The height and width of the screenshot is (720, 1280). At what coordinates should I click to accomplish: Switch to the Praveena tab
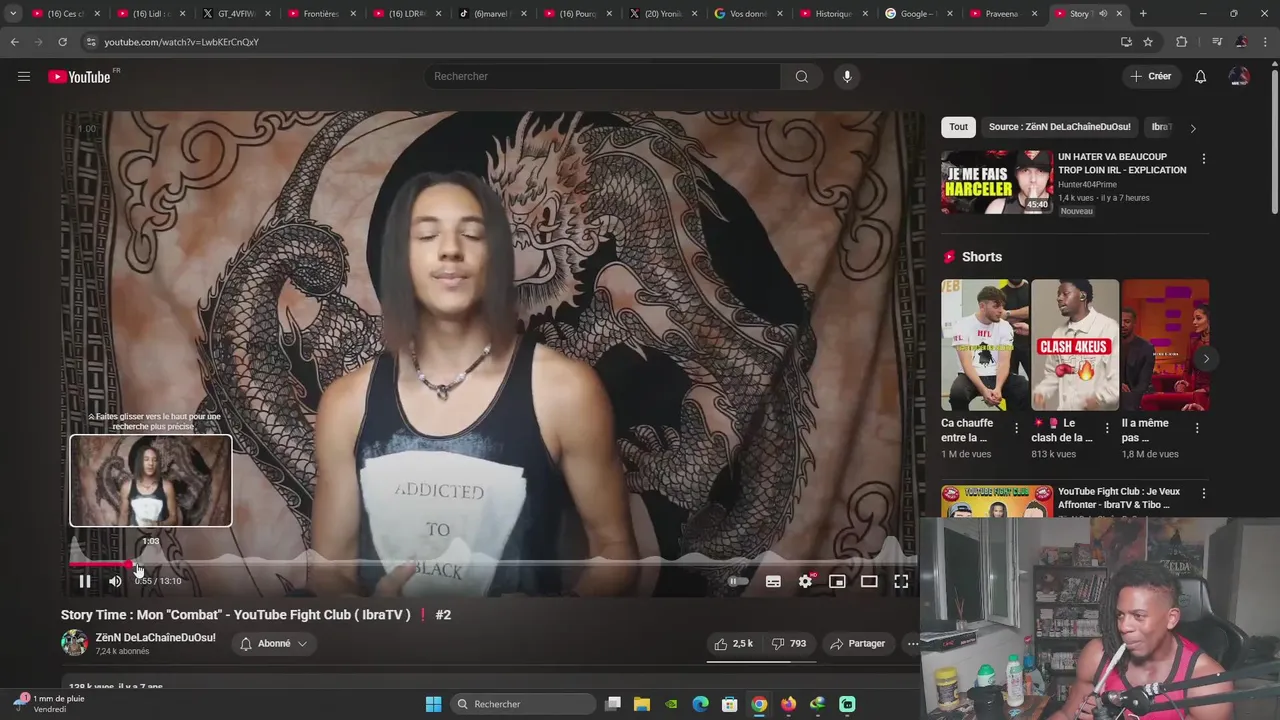1002,14
